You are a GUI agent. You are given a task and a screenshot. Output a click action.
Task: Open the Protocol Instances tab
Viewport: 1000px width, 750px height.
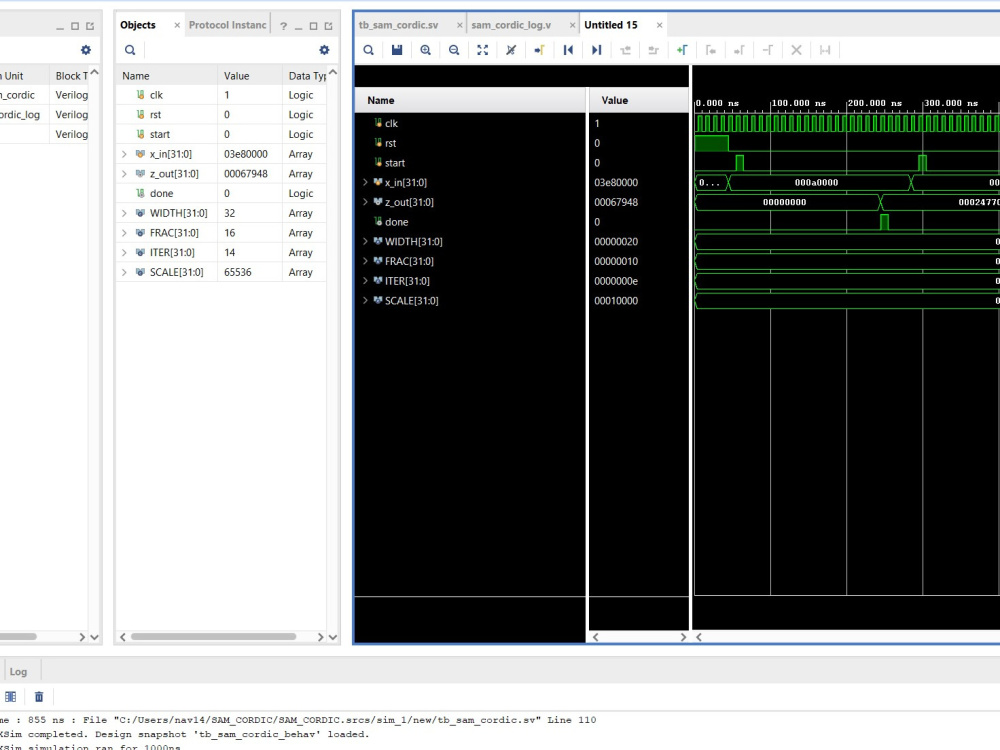228,25
